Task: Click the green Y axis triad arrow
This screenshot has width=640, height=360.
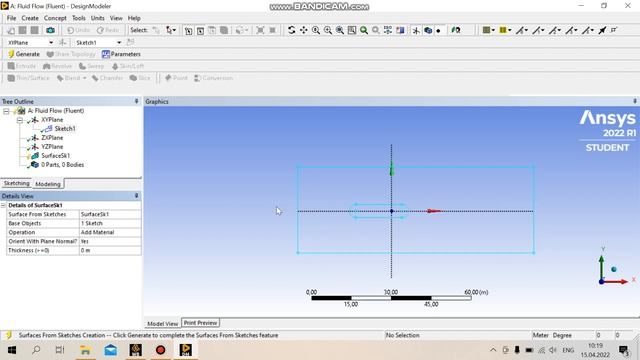Action: [x=601, y=266]
